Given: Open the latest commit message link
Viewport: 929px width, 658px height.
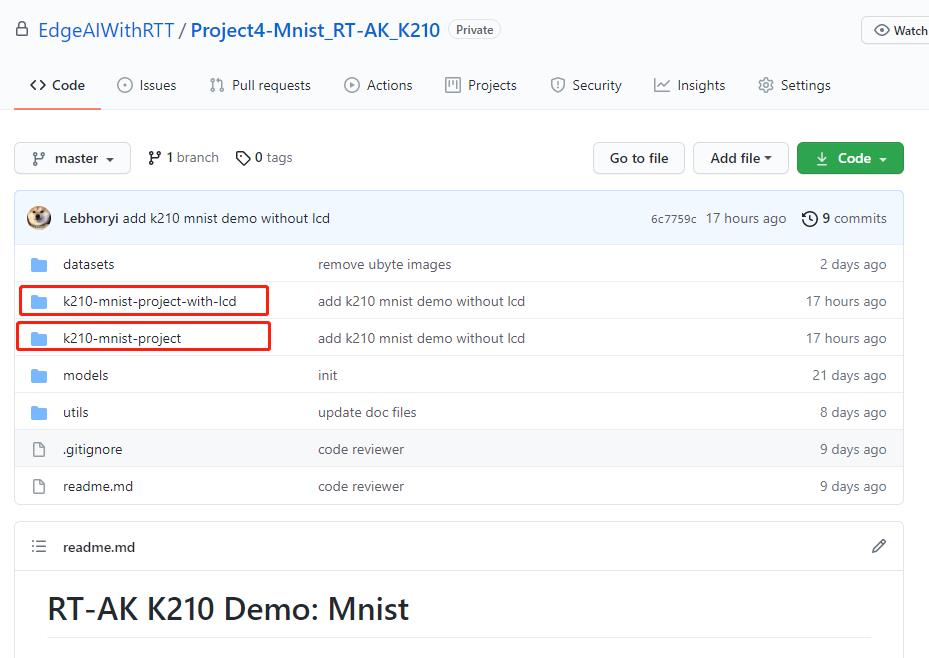Looking at the screenshot, I should tap(226, 219).
